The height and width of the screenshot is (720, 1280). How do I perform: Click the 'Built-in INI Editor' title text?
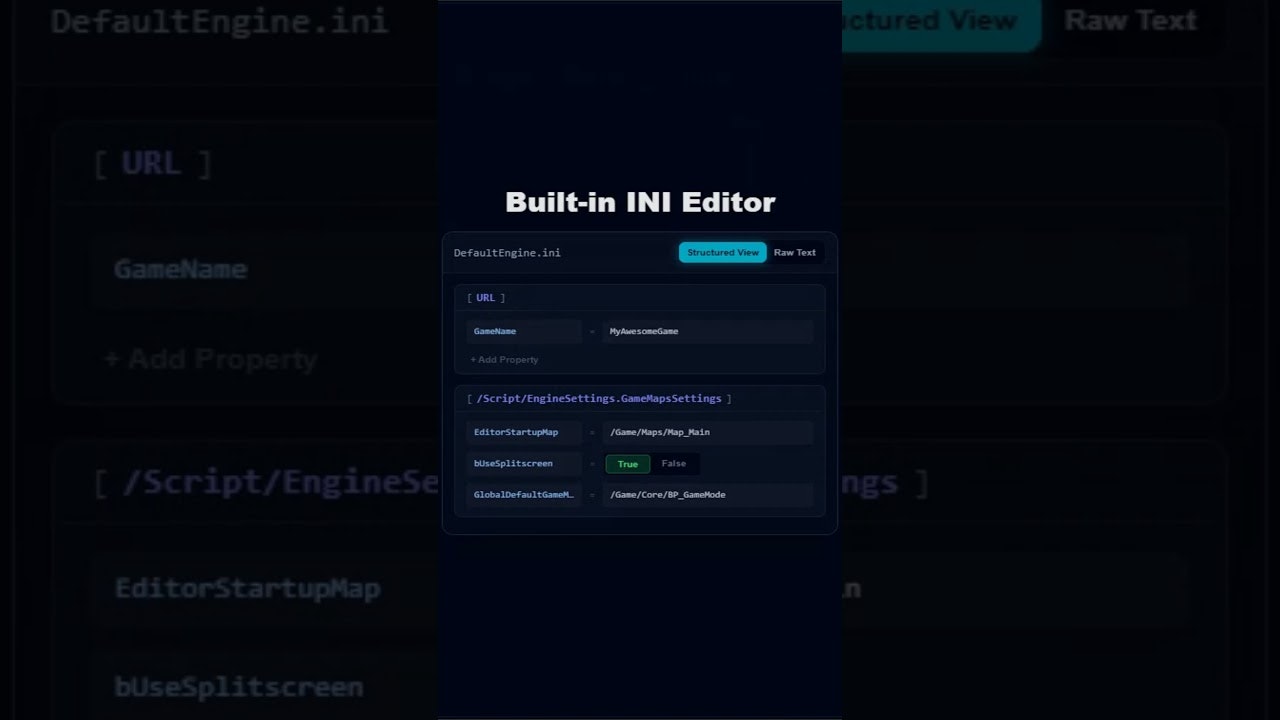point(640,202)
